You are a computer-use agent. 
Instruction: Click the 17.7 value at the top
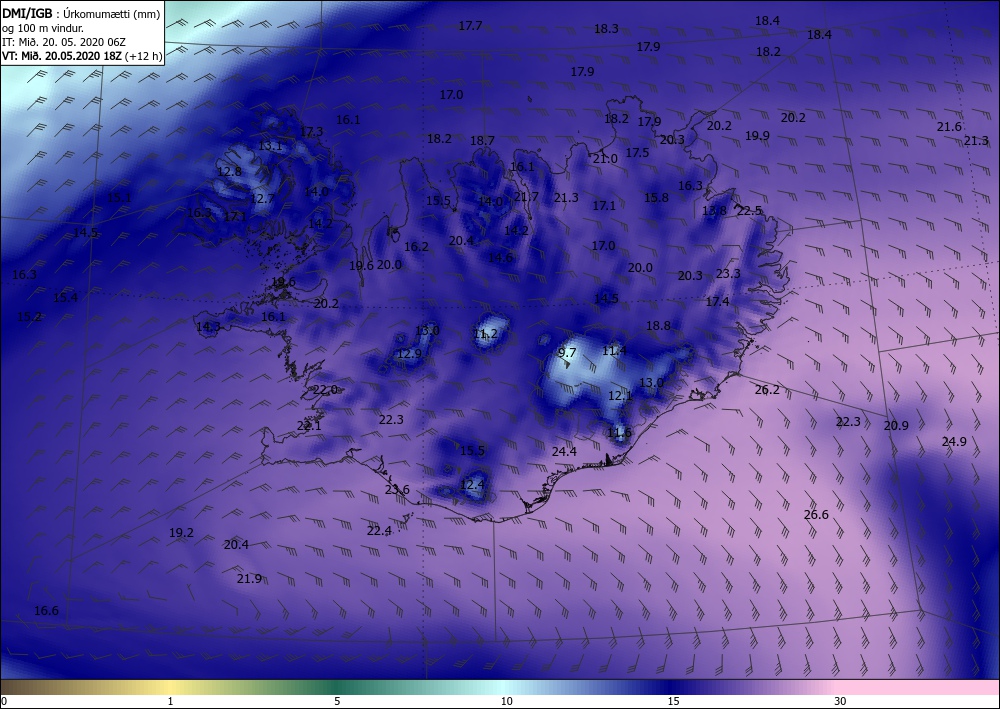[x=470, y=26]
